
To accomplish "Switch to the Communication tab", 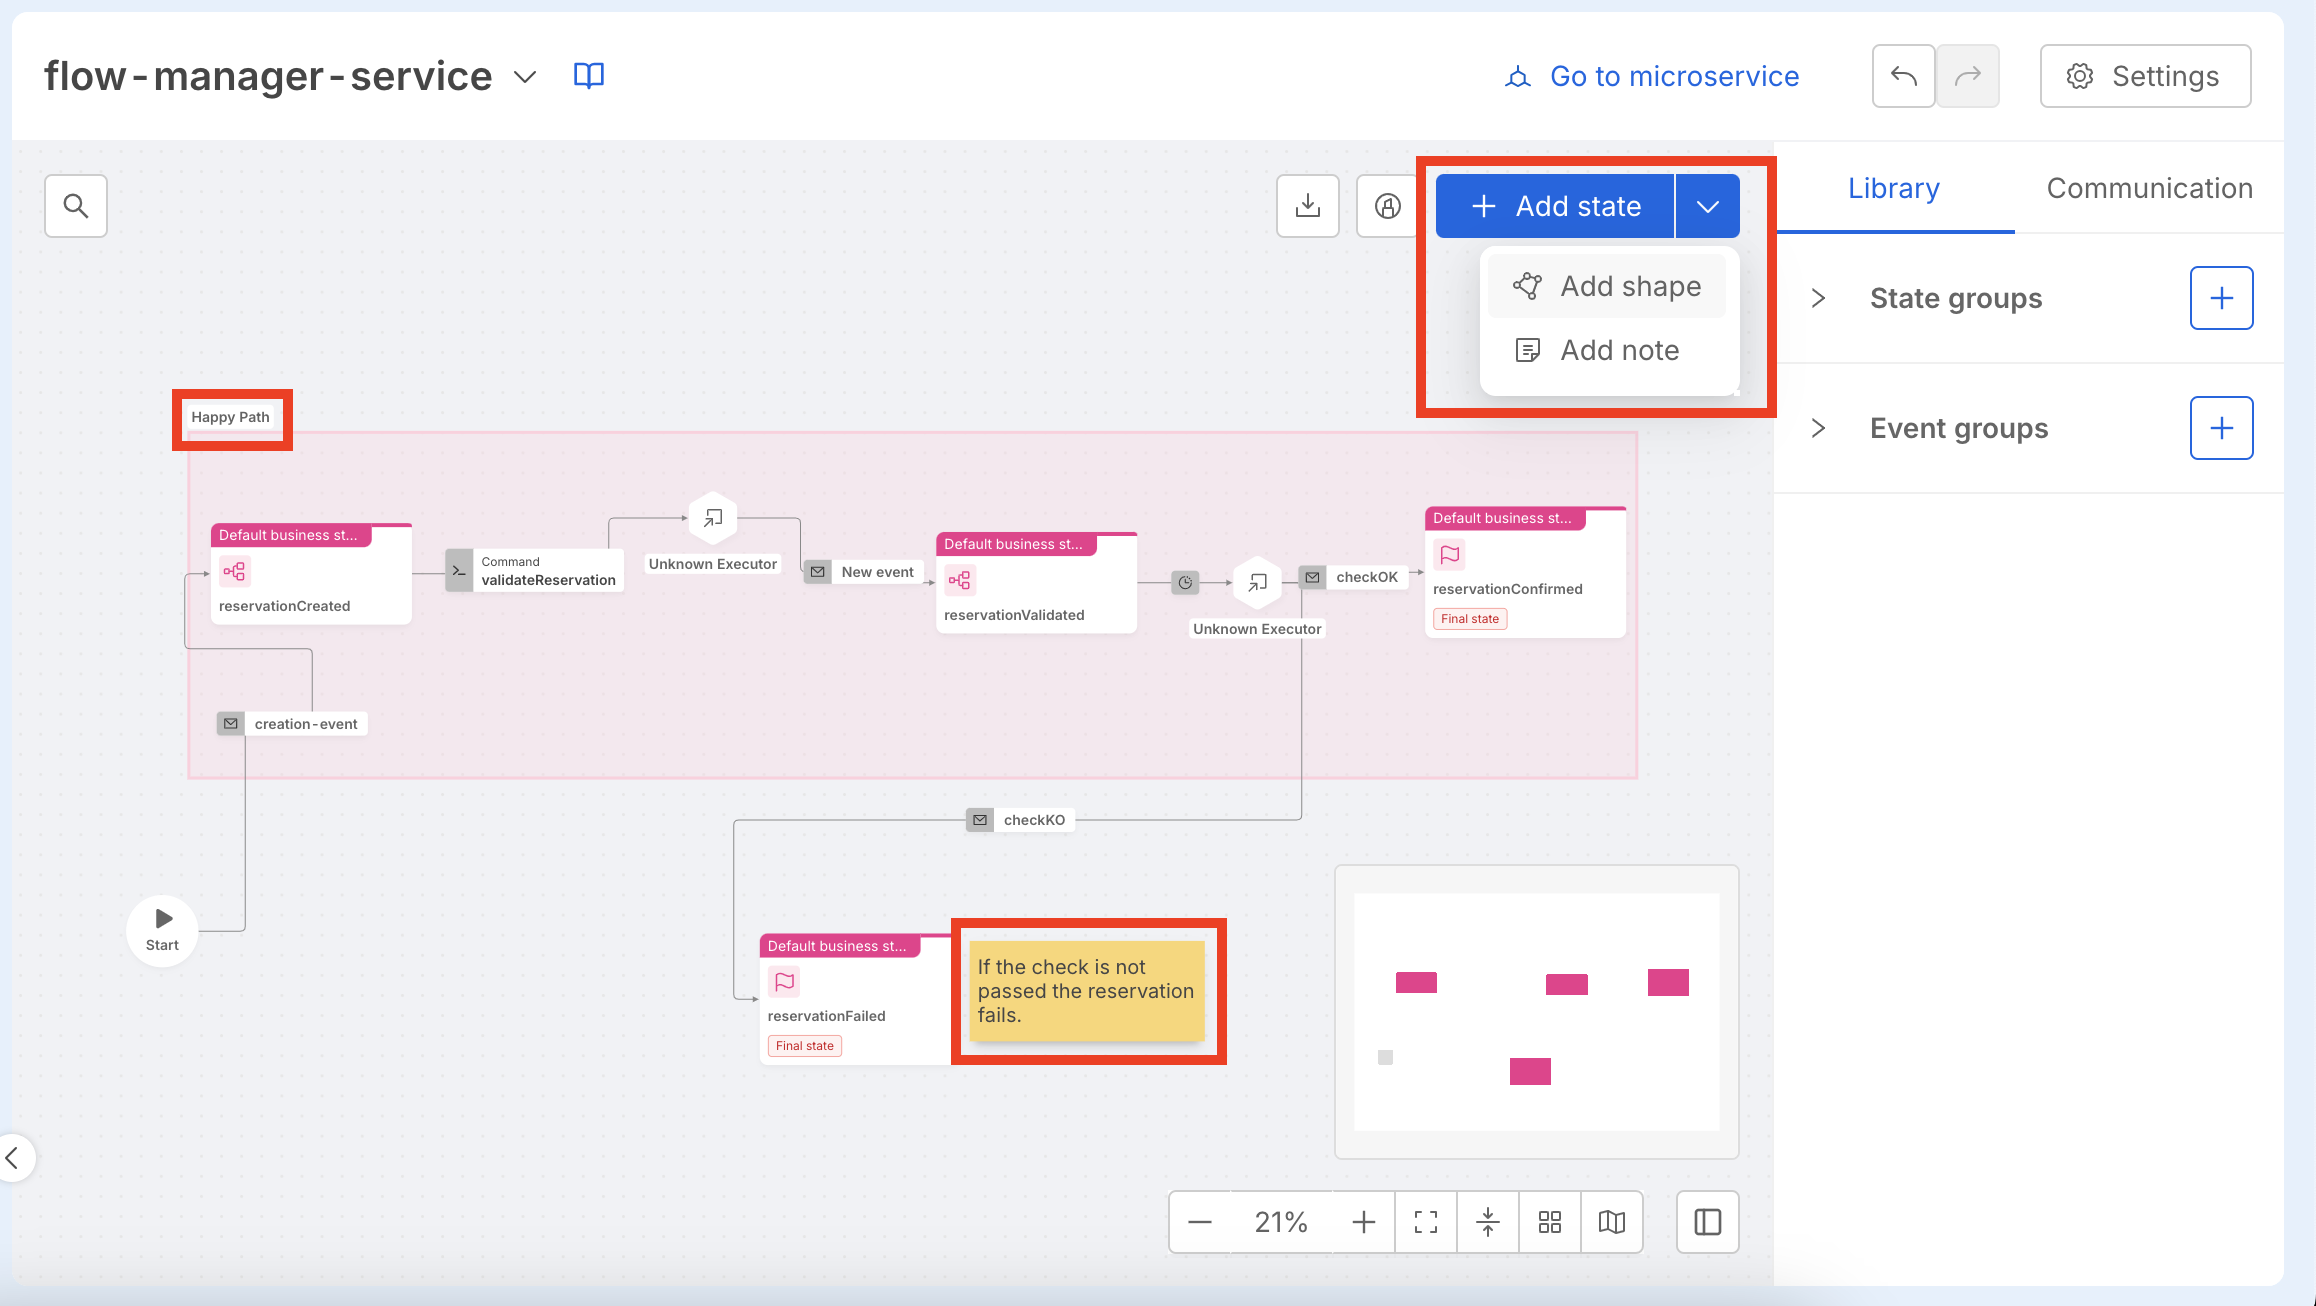I will coord(2149,187).
